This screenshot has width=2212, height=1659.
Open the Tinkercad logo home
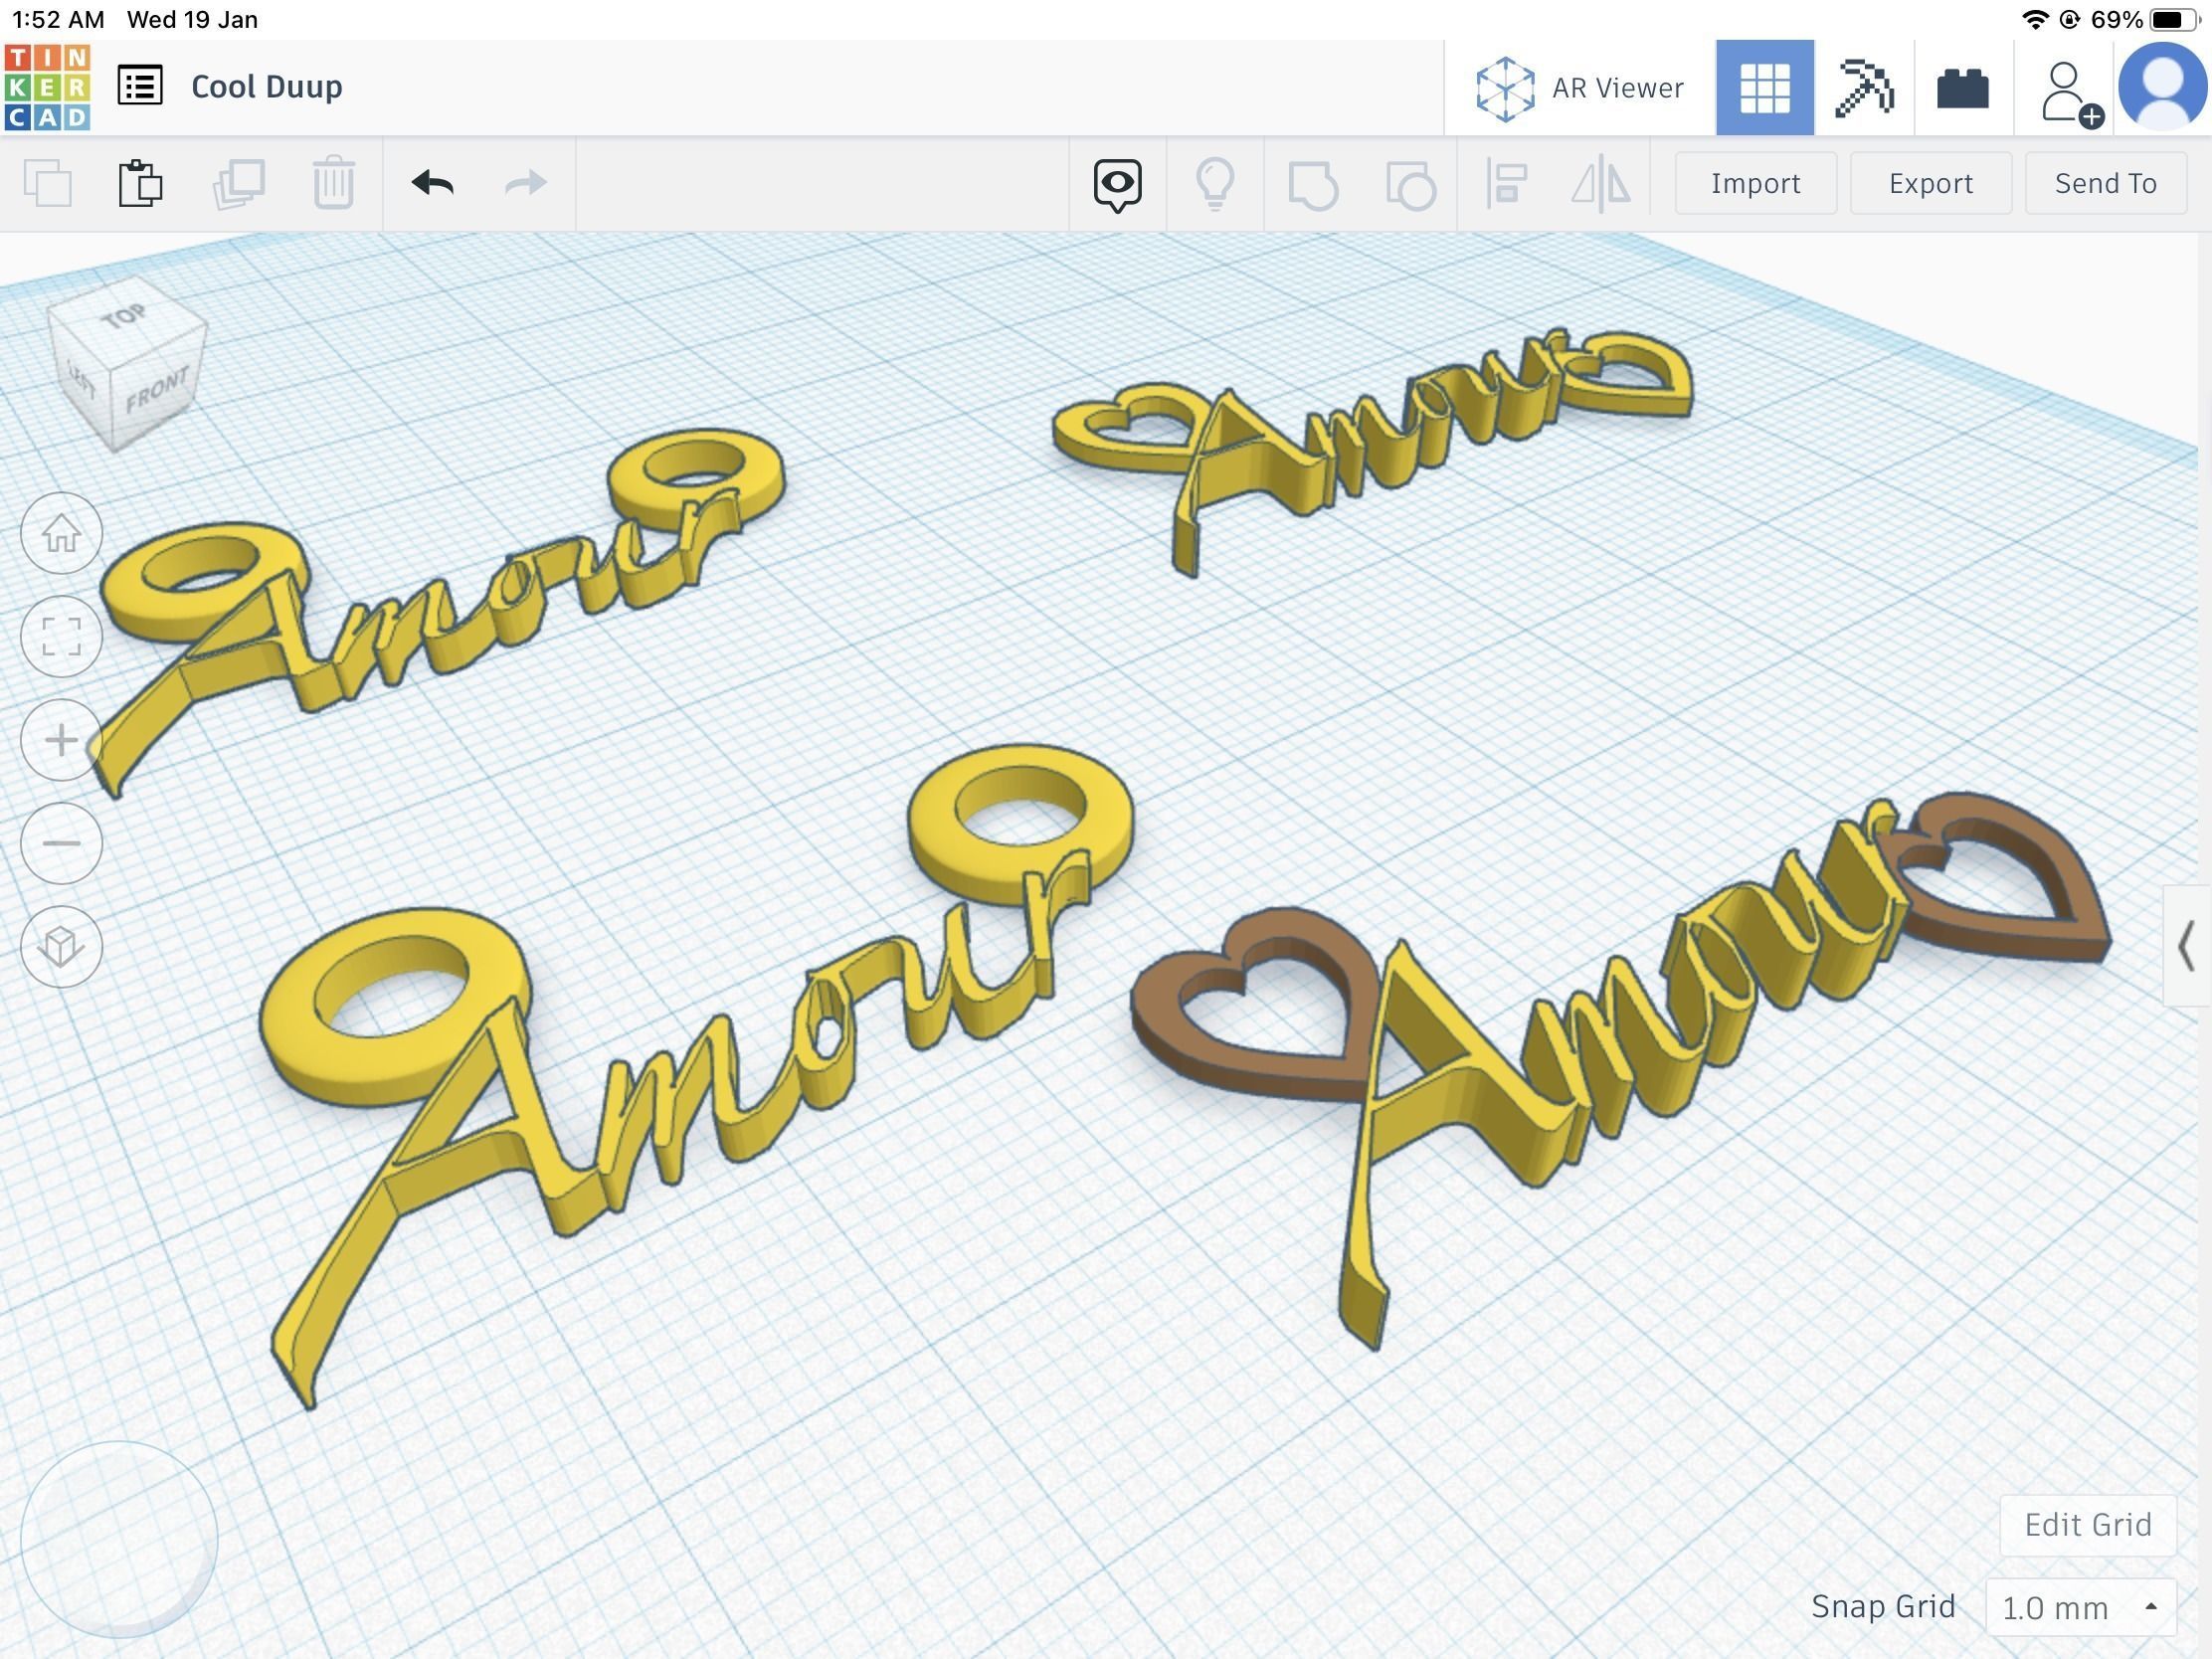(x=47, y=87)
